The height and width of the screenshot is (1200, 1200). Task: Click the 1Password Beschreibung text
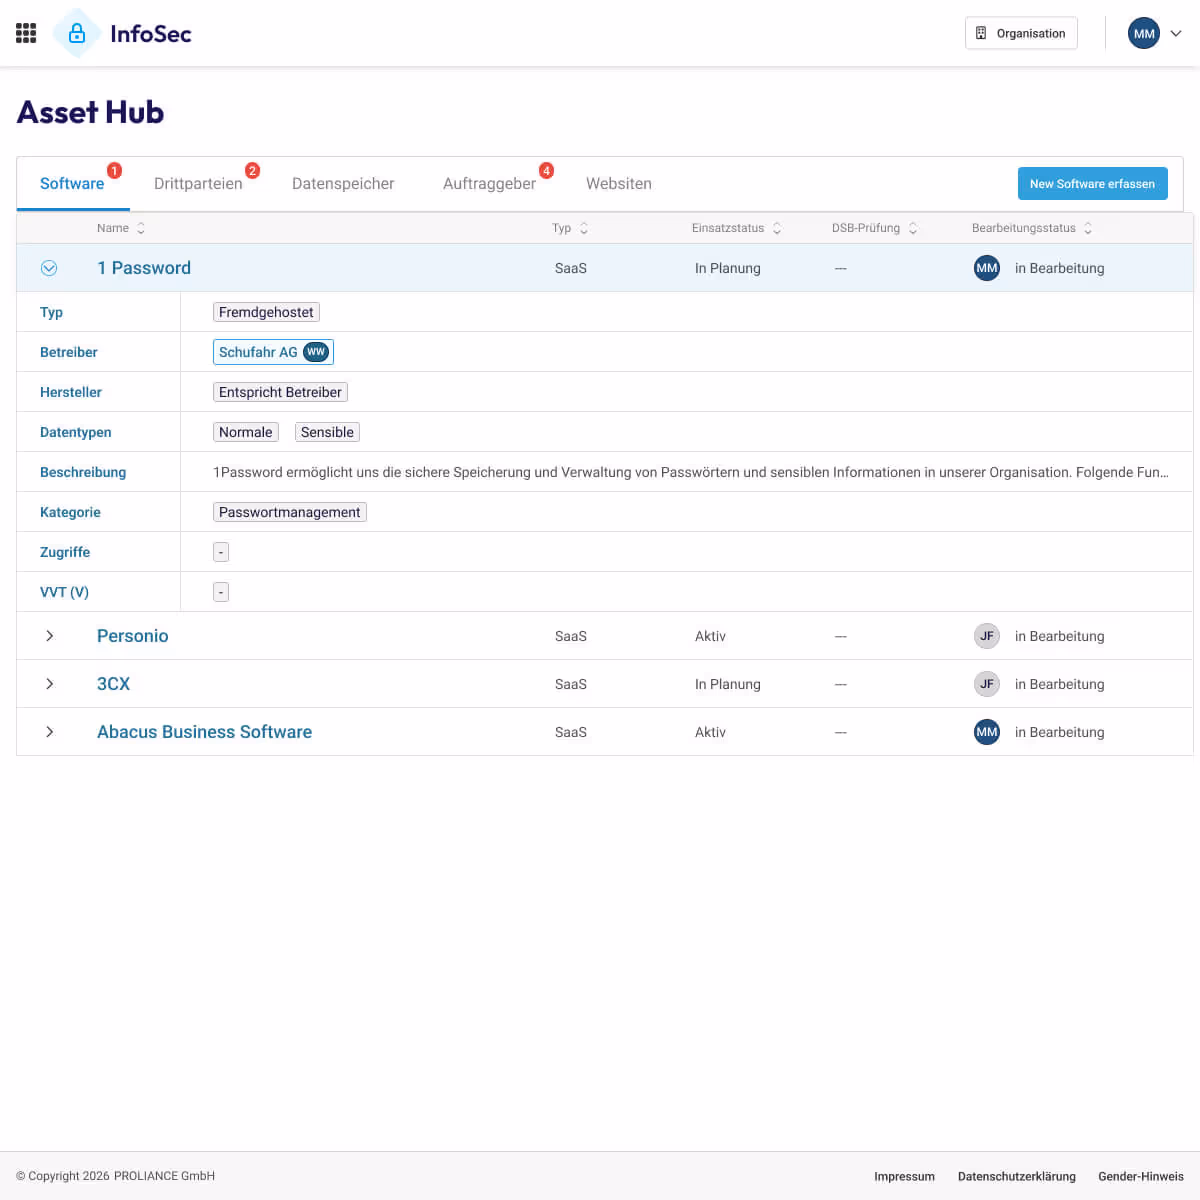690,472
